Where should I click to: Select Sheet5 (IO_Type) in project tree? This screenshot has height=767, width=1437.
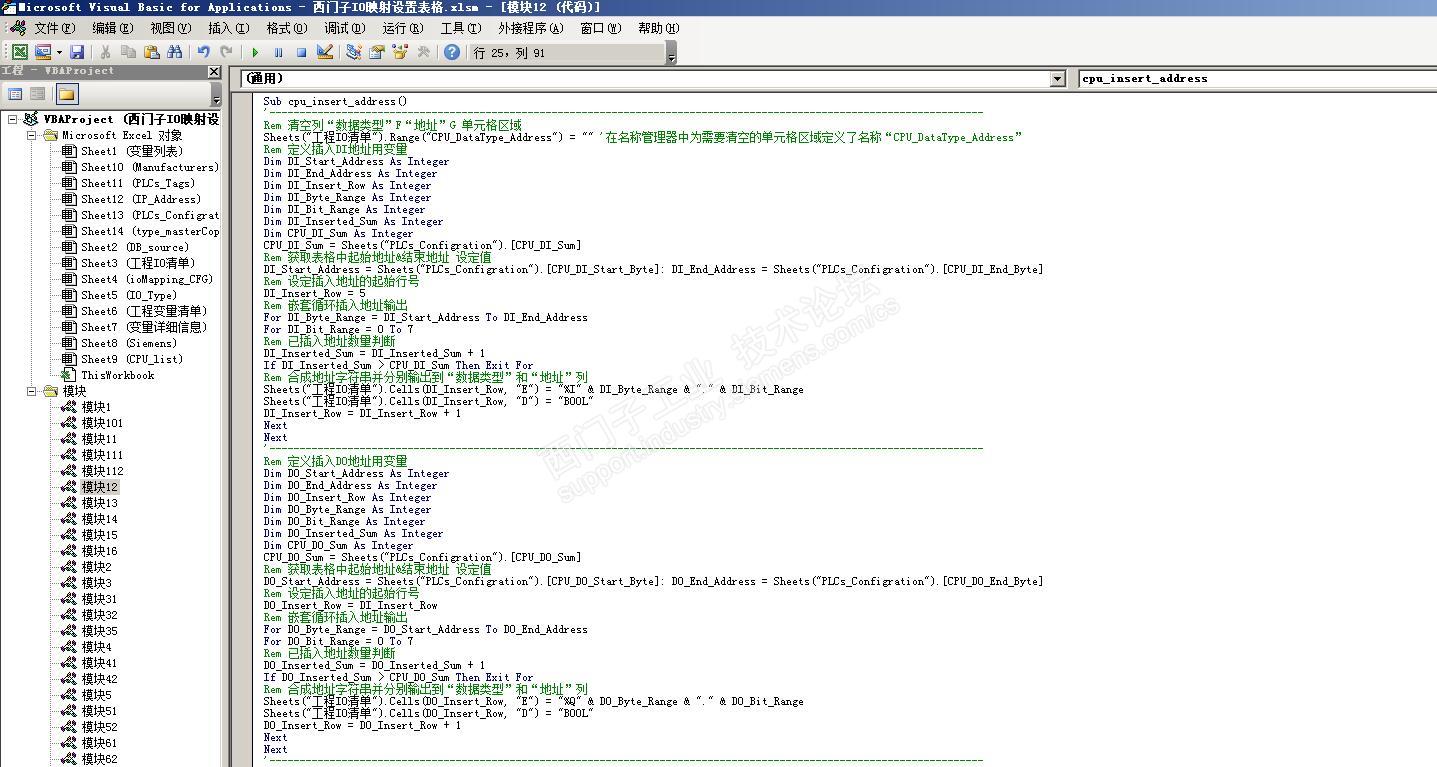click(129, 295)
